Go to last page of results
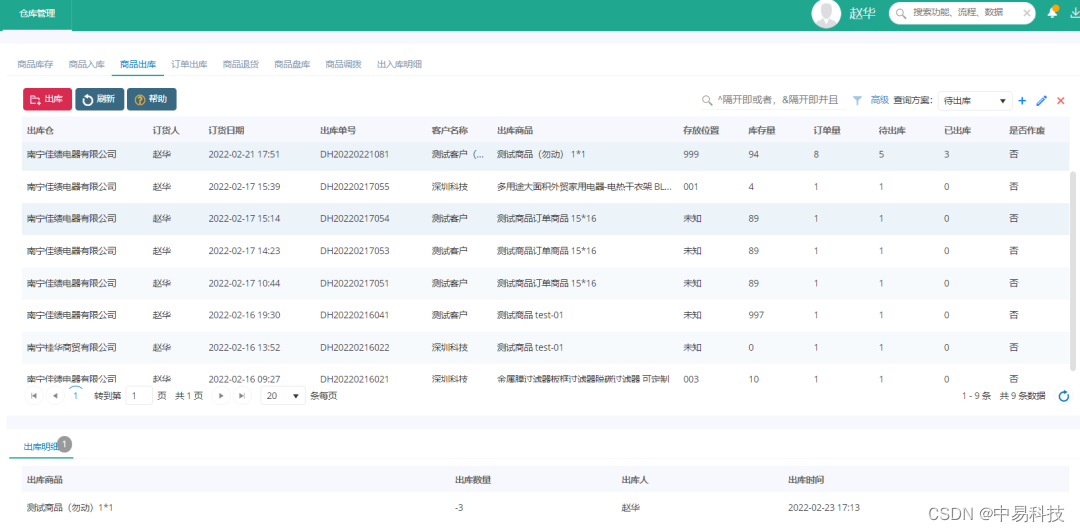Screen dimensions: 1080x532 [x=242, y=396]
